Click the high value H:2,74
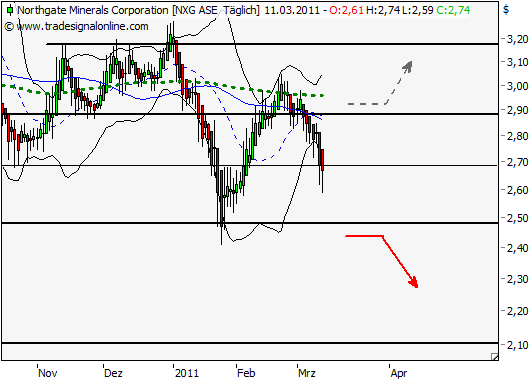This screenshot has width=531, height=380. click(383, 10)
